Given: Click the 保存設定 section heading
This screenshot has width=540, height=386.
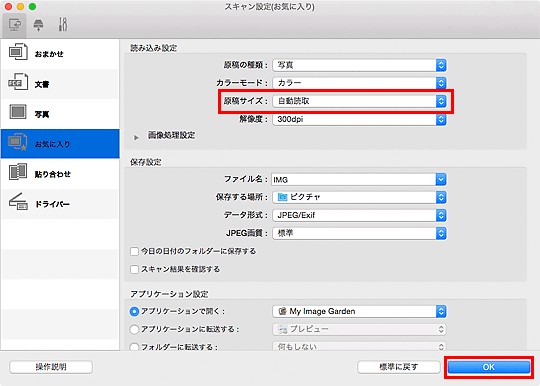Looking at the screenshot, I should click(146, 162).
